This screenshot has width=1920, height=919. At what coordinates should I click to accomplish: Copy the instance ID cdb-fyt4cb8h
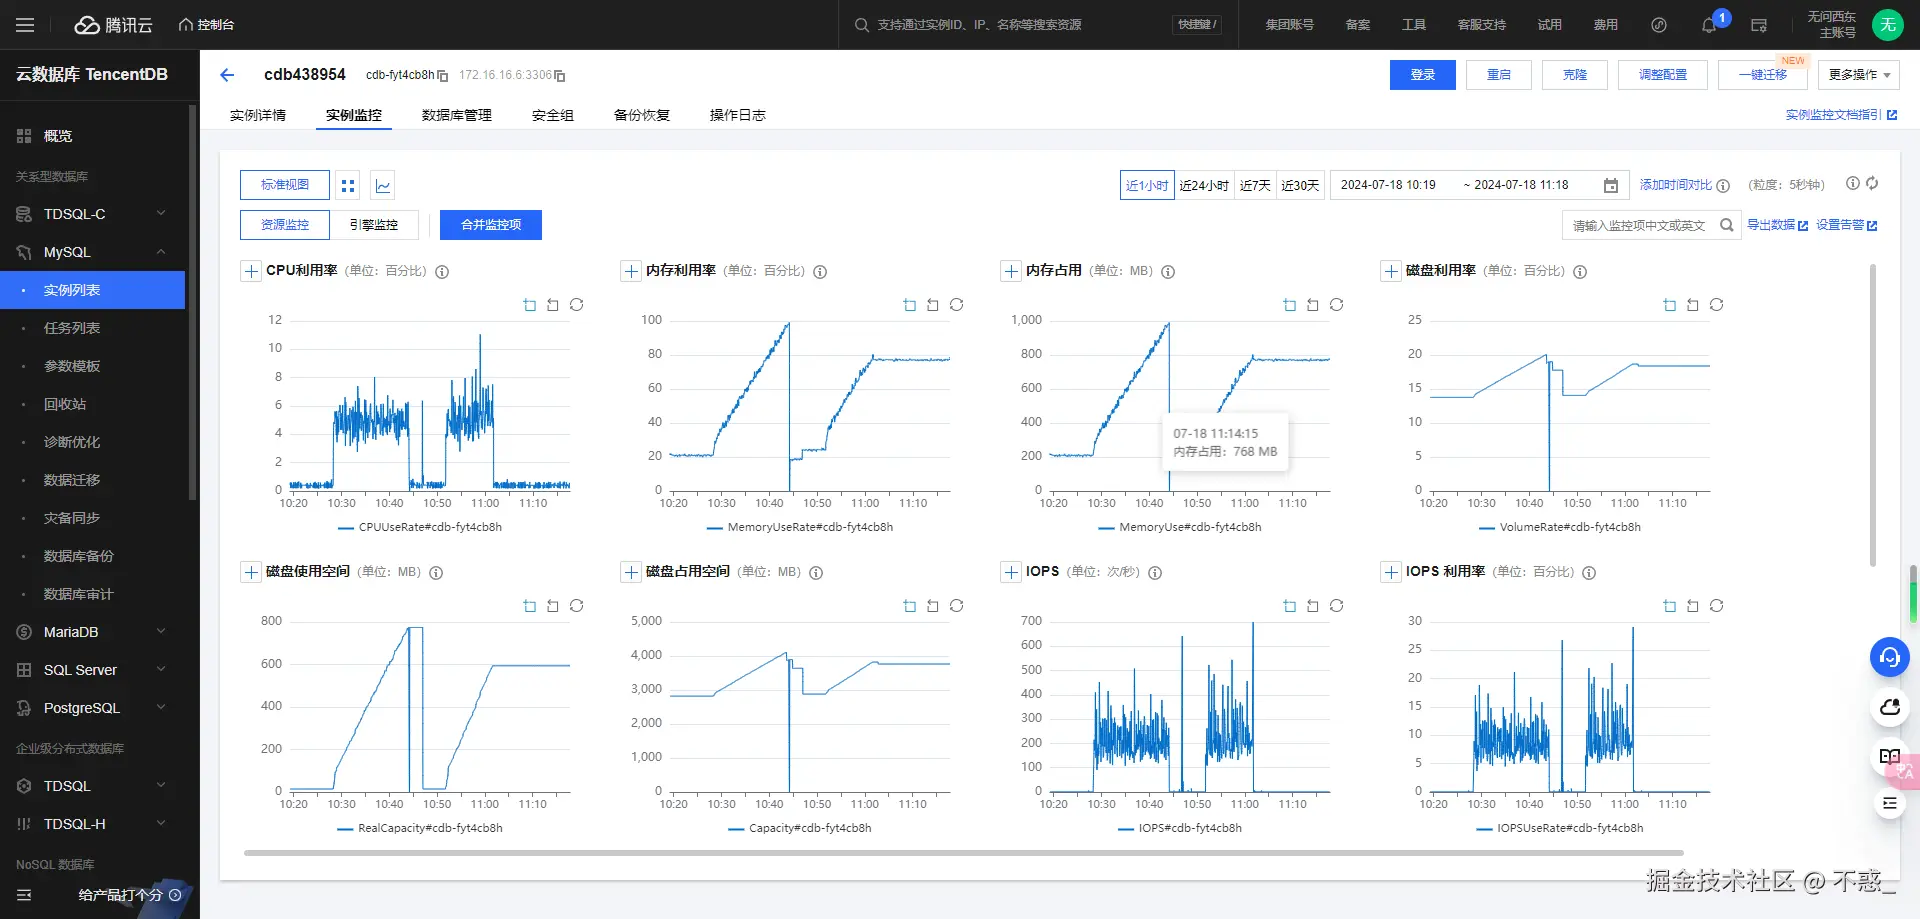443,76
